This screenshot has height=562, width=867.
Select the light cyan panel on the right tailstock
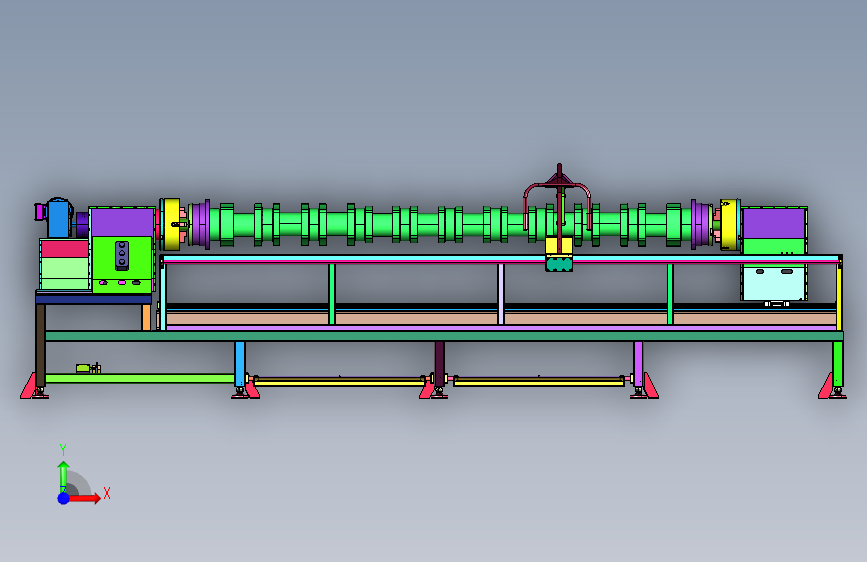tap(773, 283)
